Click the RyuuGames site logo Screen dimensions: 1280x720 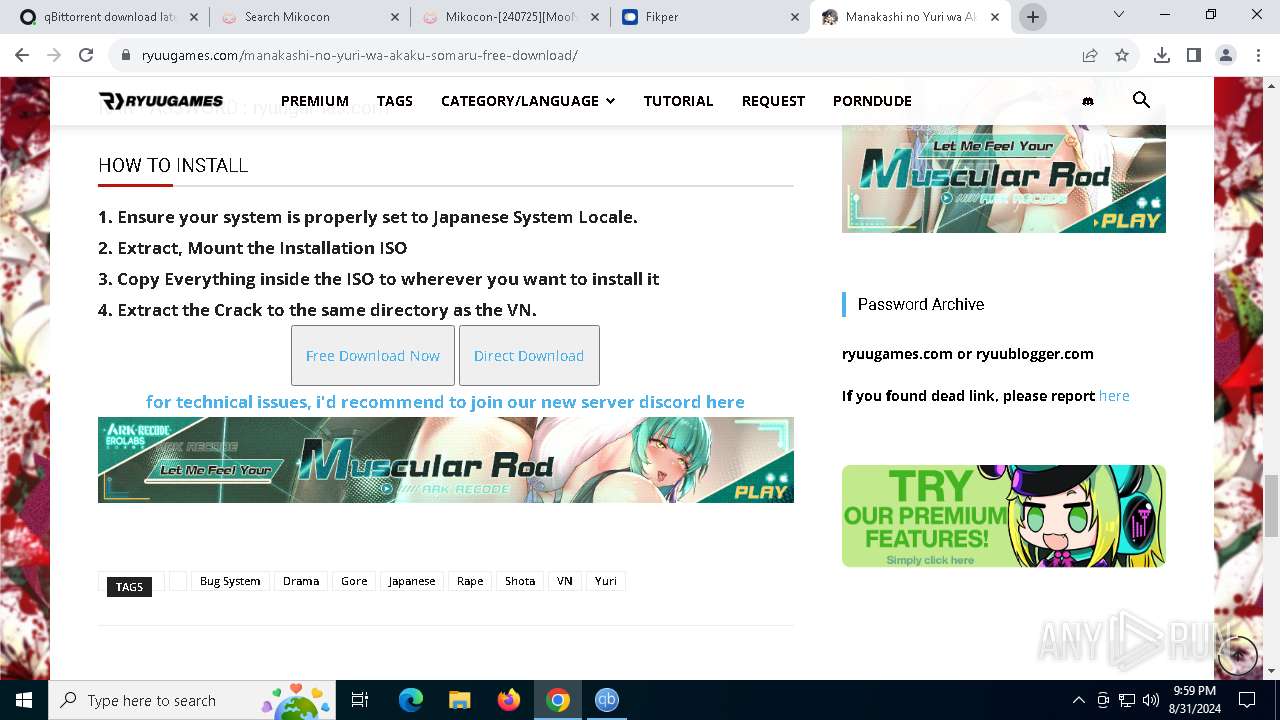click(x=161, y=100)
